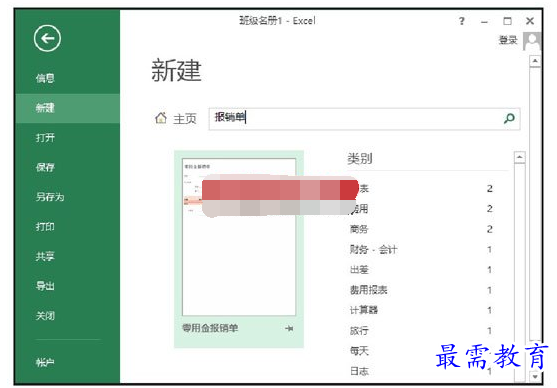Image resolution: width=557 pixels, height=388 pixels.
Task: Filter by 出差 category
Action: 359,270
